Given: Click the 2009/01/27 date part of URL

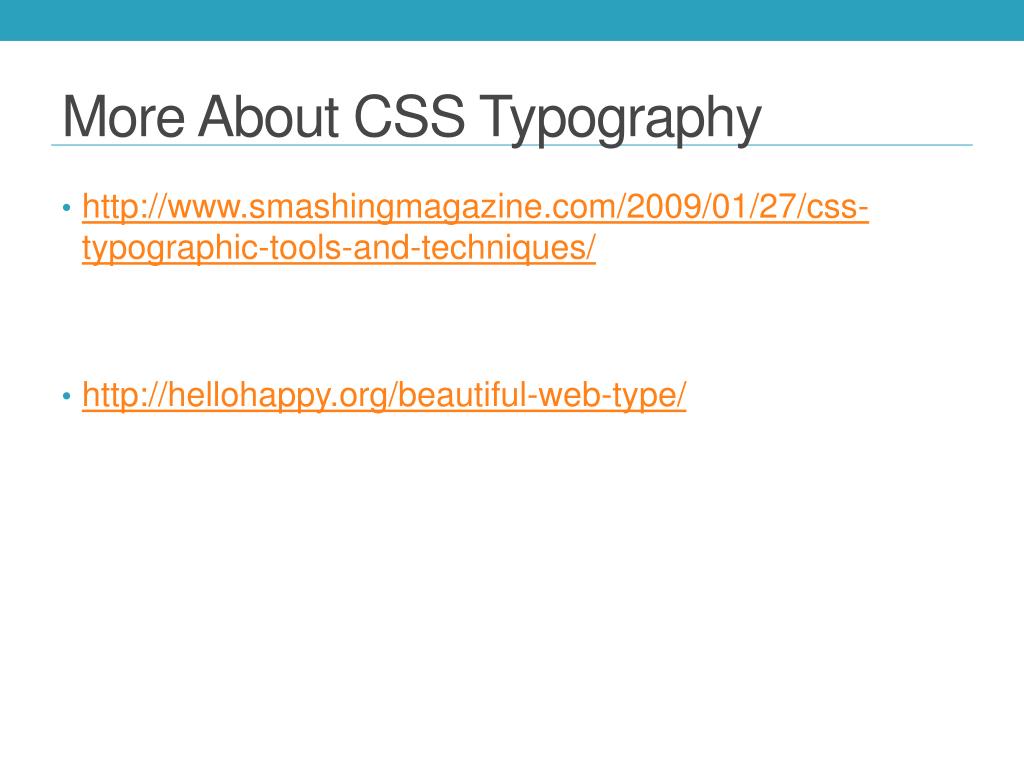Looking at the screenshot, I should coord(711,207).
